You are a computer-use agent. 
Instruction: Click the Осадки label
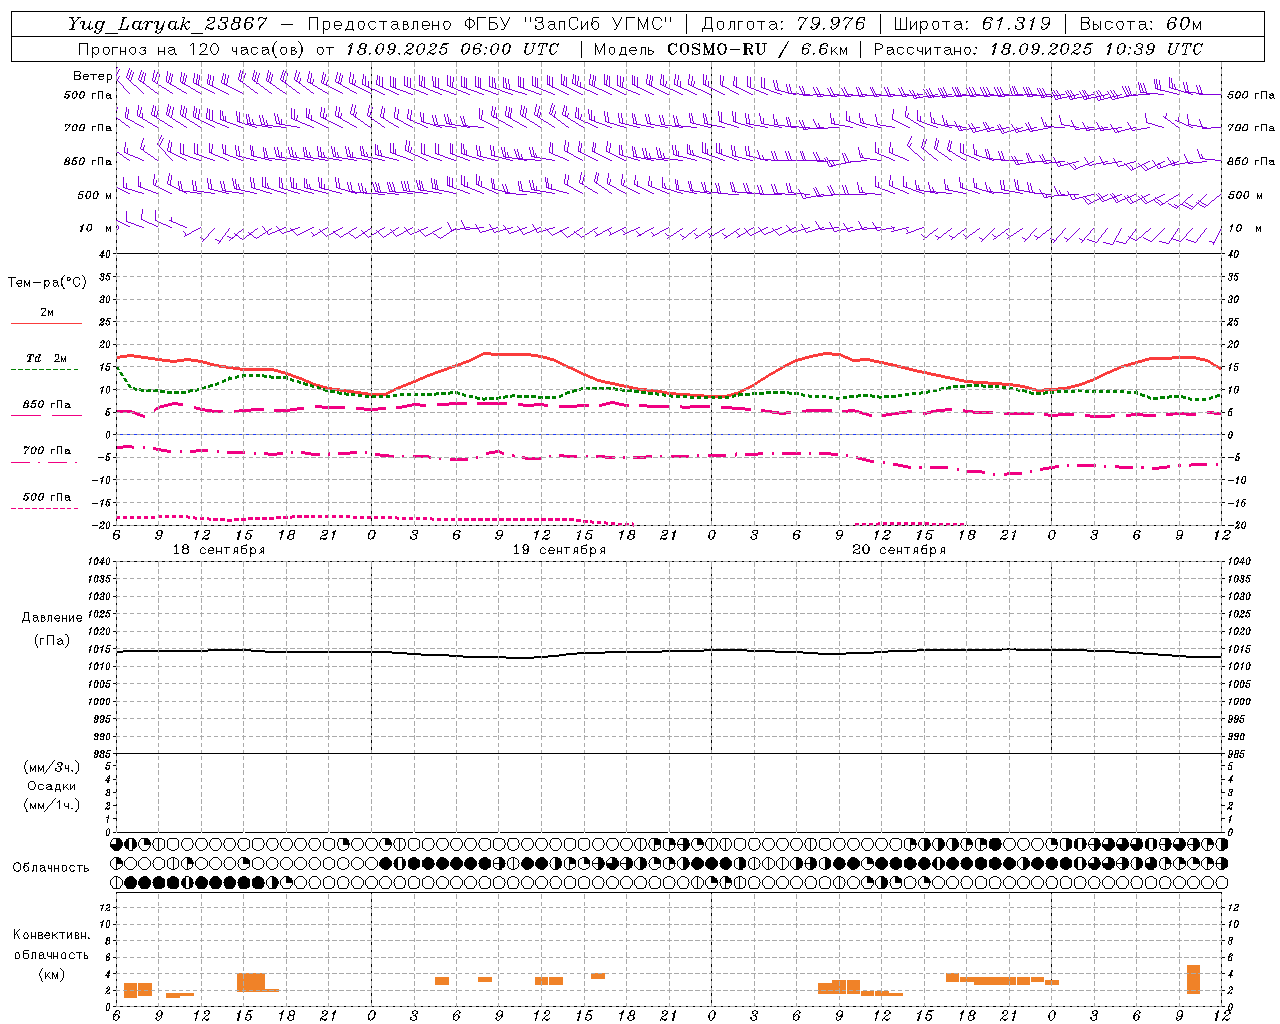[52, 786]
